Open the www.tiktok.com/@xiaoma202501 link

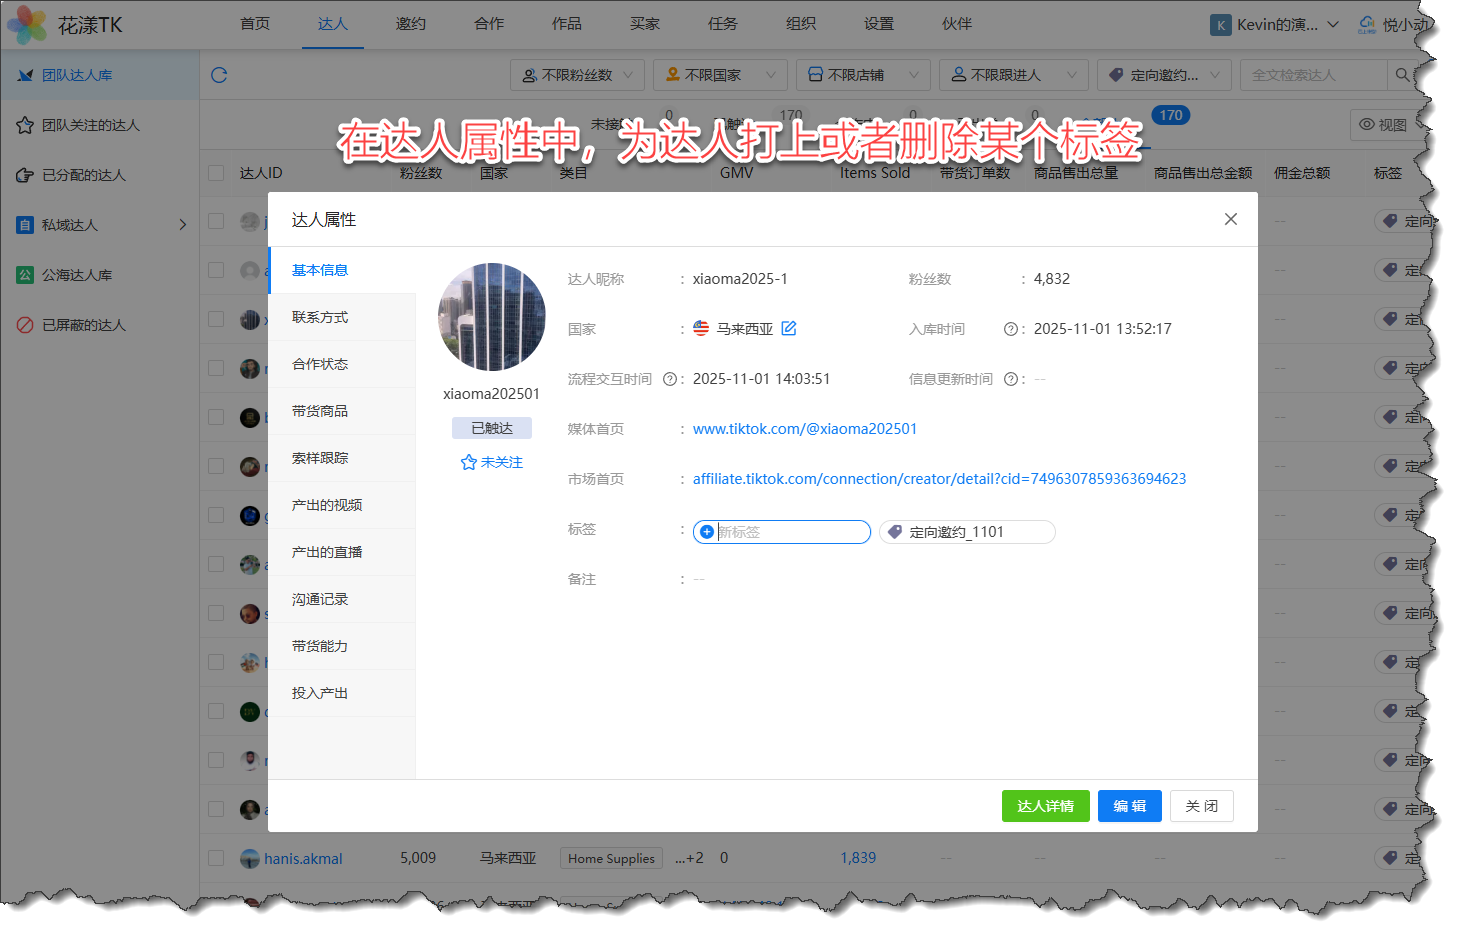pos(804,429)
